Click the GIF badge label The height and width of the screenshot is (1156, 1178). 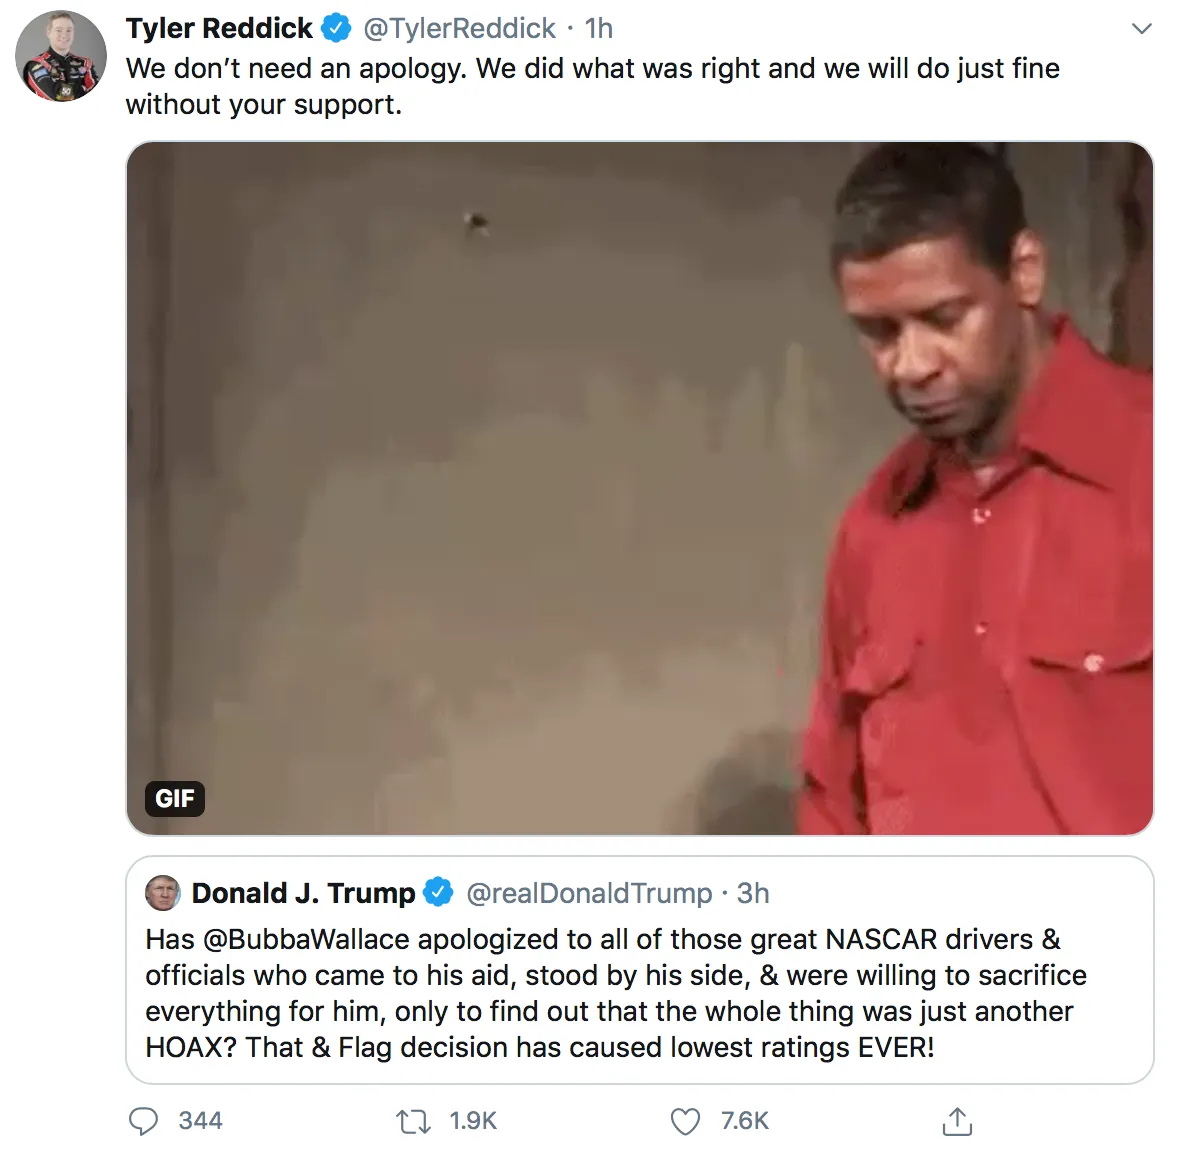tap(175, 798)
